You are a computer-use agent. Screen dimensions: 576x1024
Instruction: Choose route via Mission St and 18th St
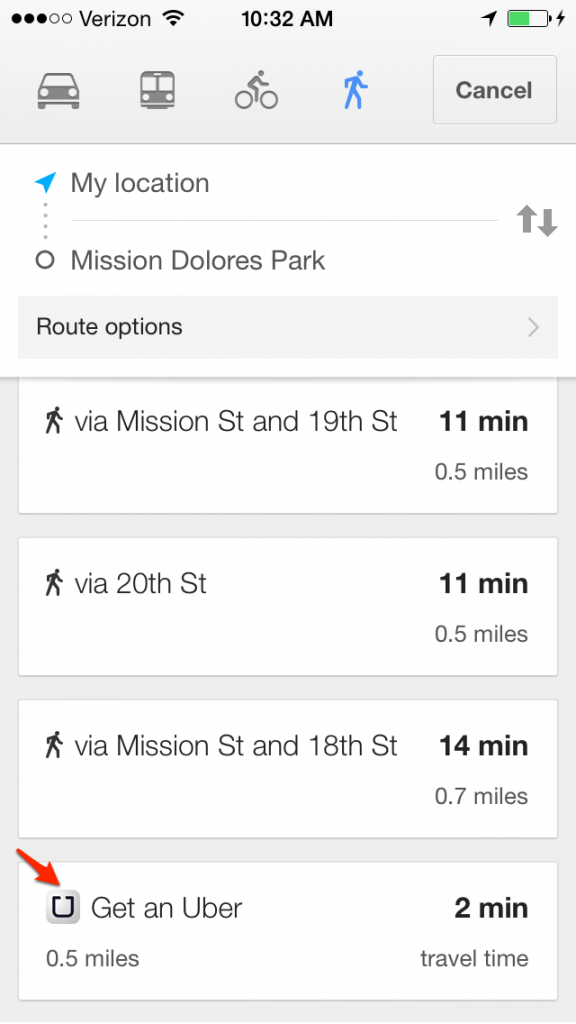point(288,769)
